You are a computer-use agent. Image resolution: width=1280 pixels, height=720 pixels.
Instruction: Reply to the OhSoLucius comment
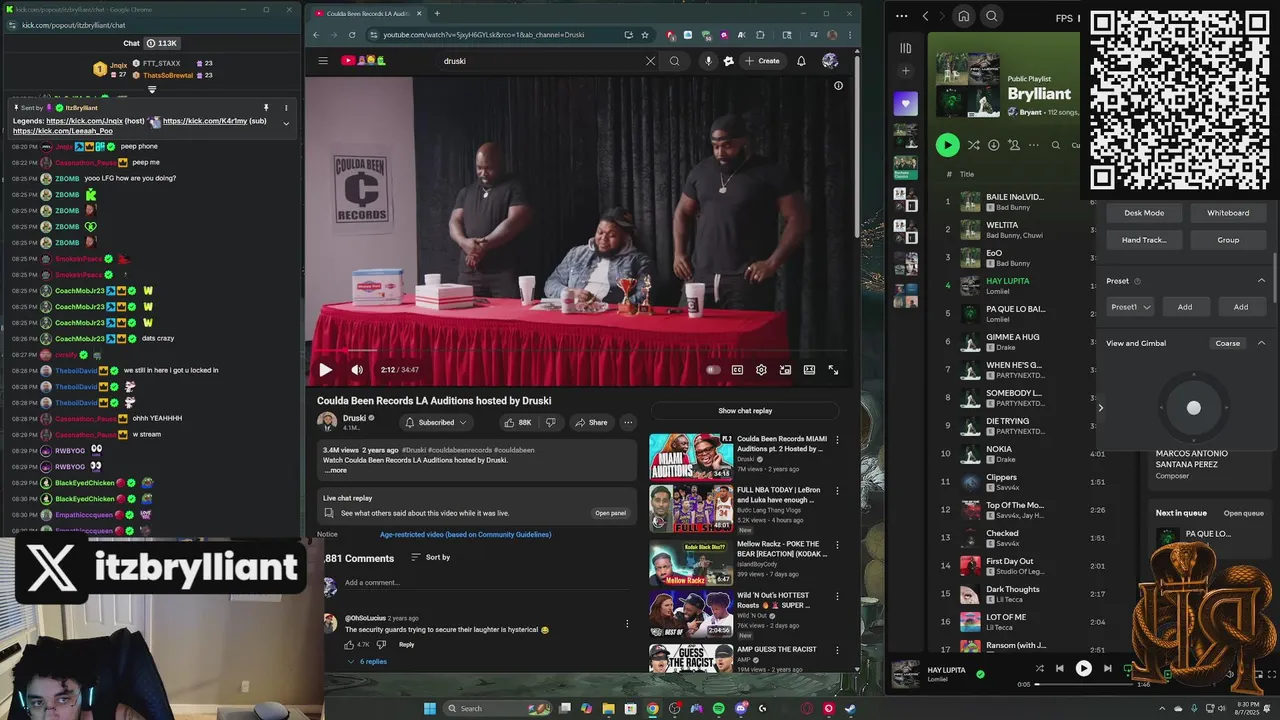(406, 644)
